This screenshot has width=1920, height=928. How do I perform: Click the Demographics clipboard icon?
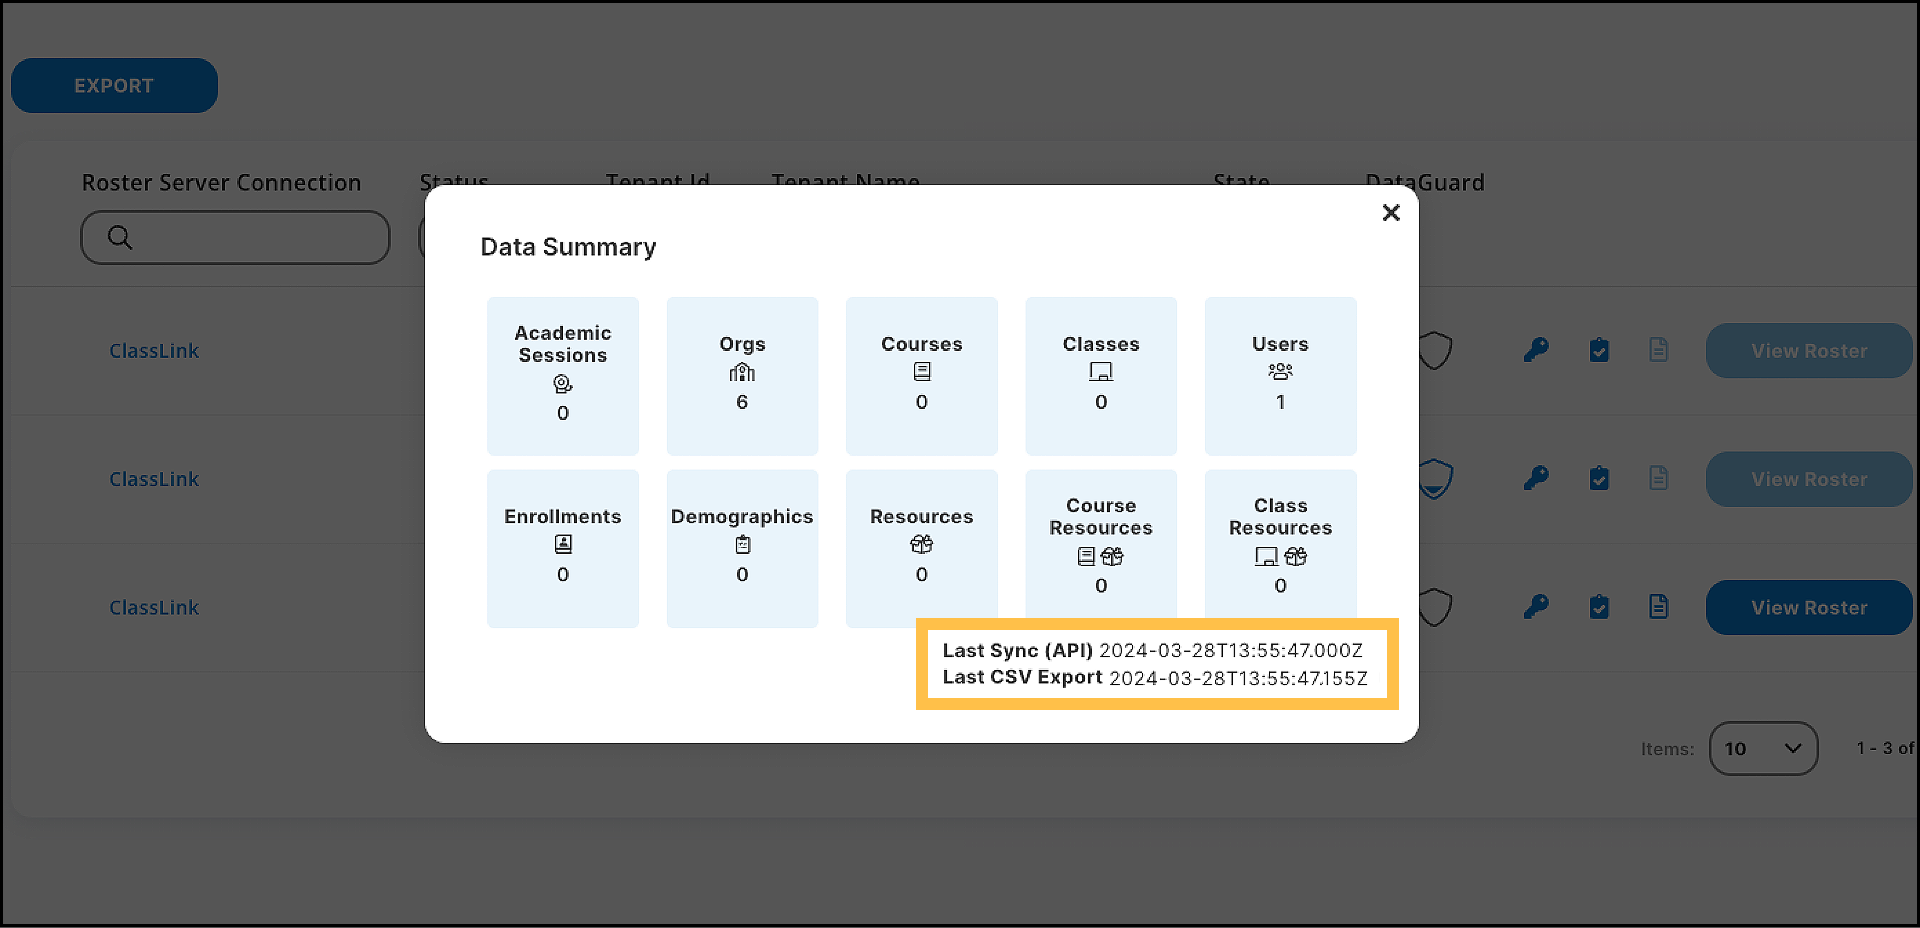742,544
